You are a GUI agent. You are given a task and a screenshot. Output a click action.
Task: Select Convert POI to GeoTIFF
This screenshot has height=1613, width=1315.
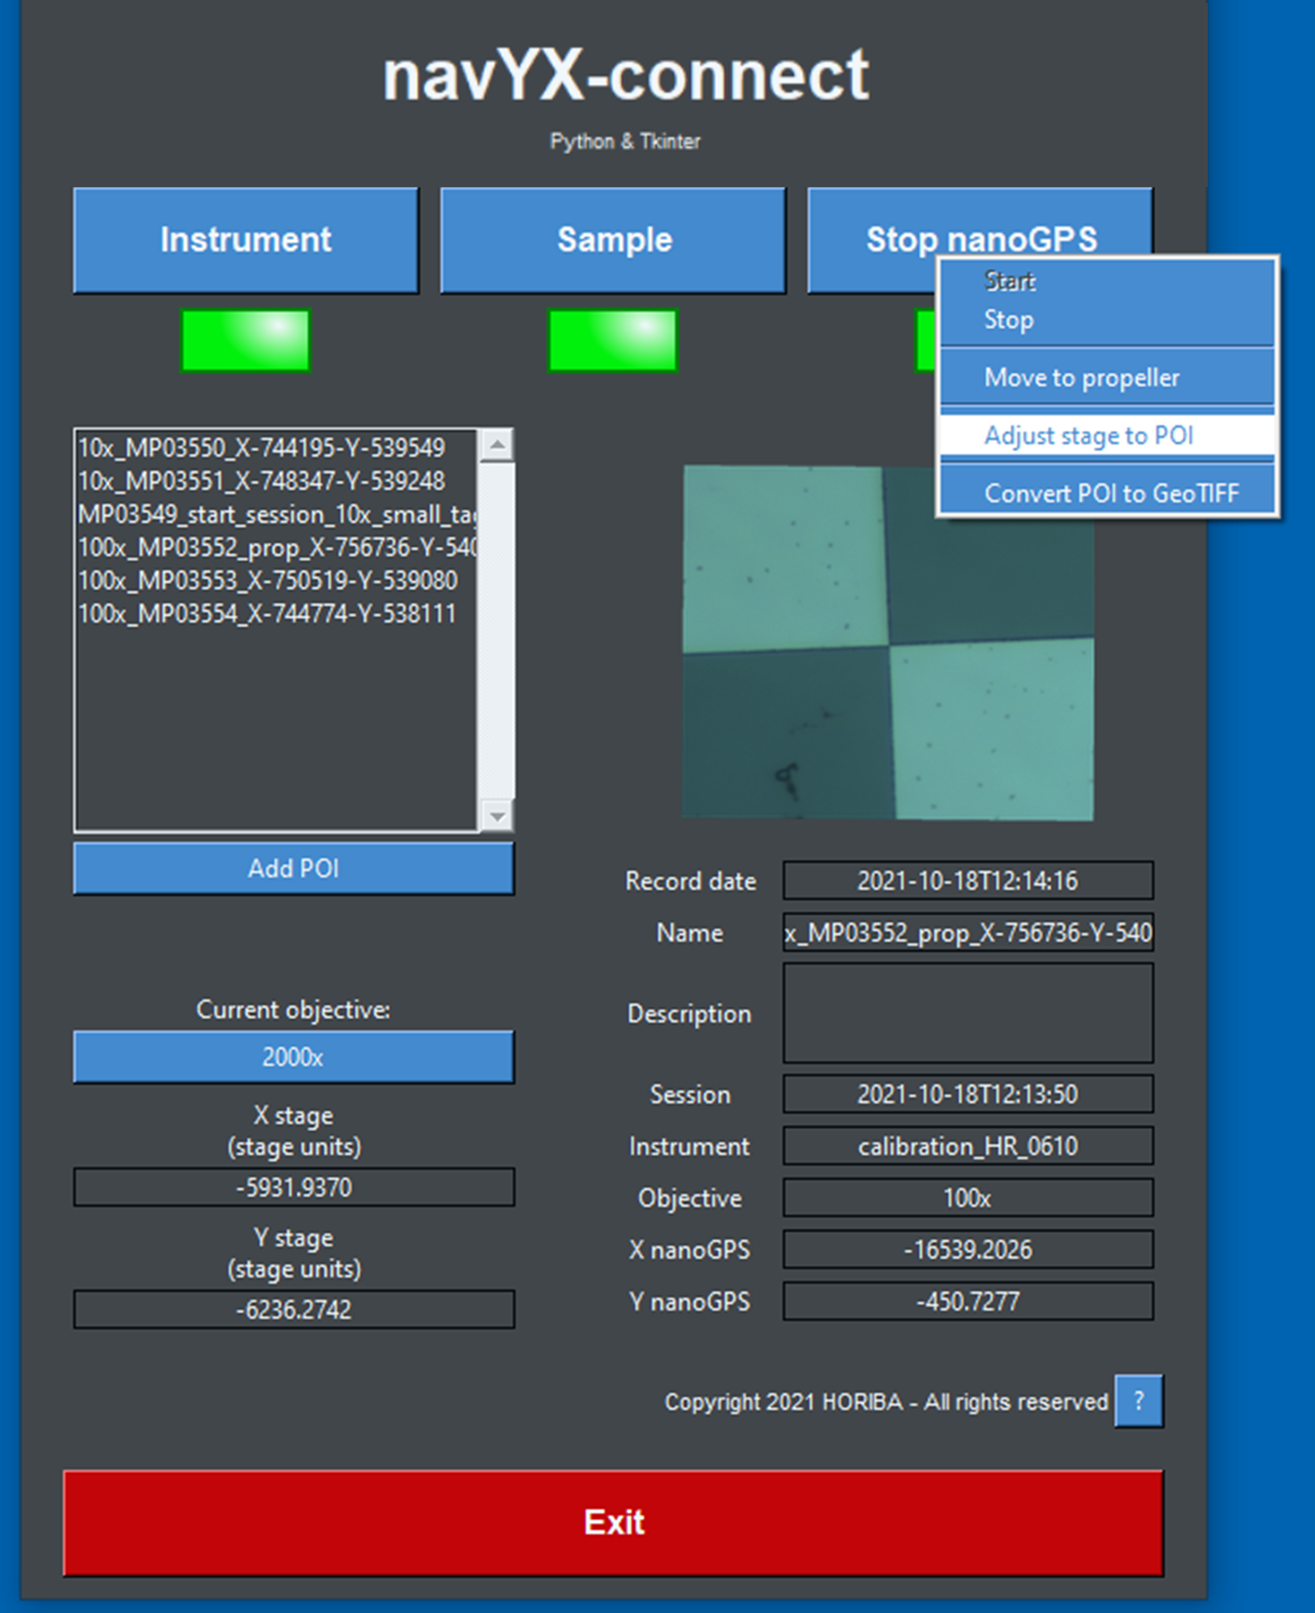(1110, 493)
